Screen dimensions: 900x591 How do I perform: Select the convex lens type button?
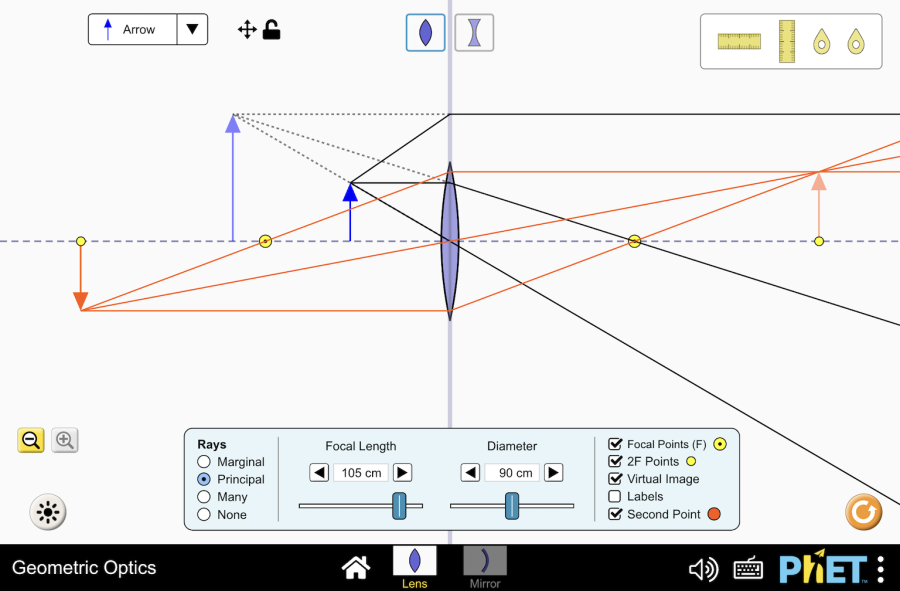(426, 32)
